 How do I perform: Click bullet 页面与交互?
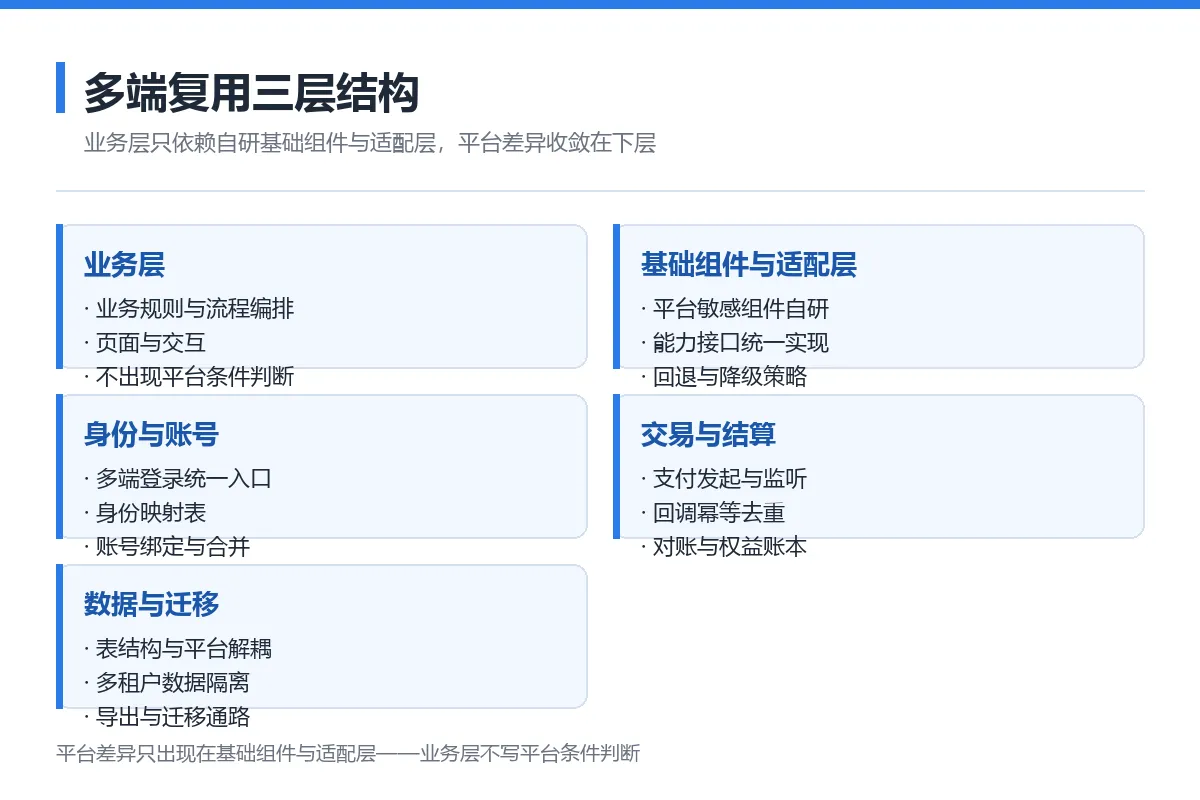pos(145,343)
